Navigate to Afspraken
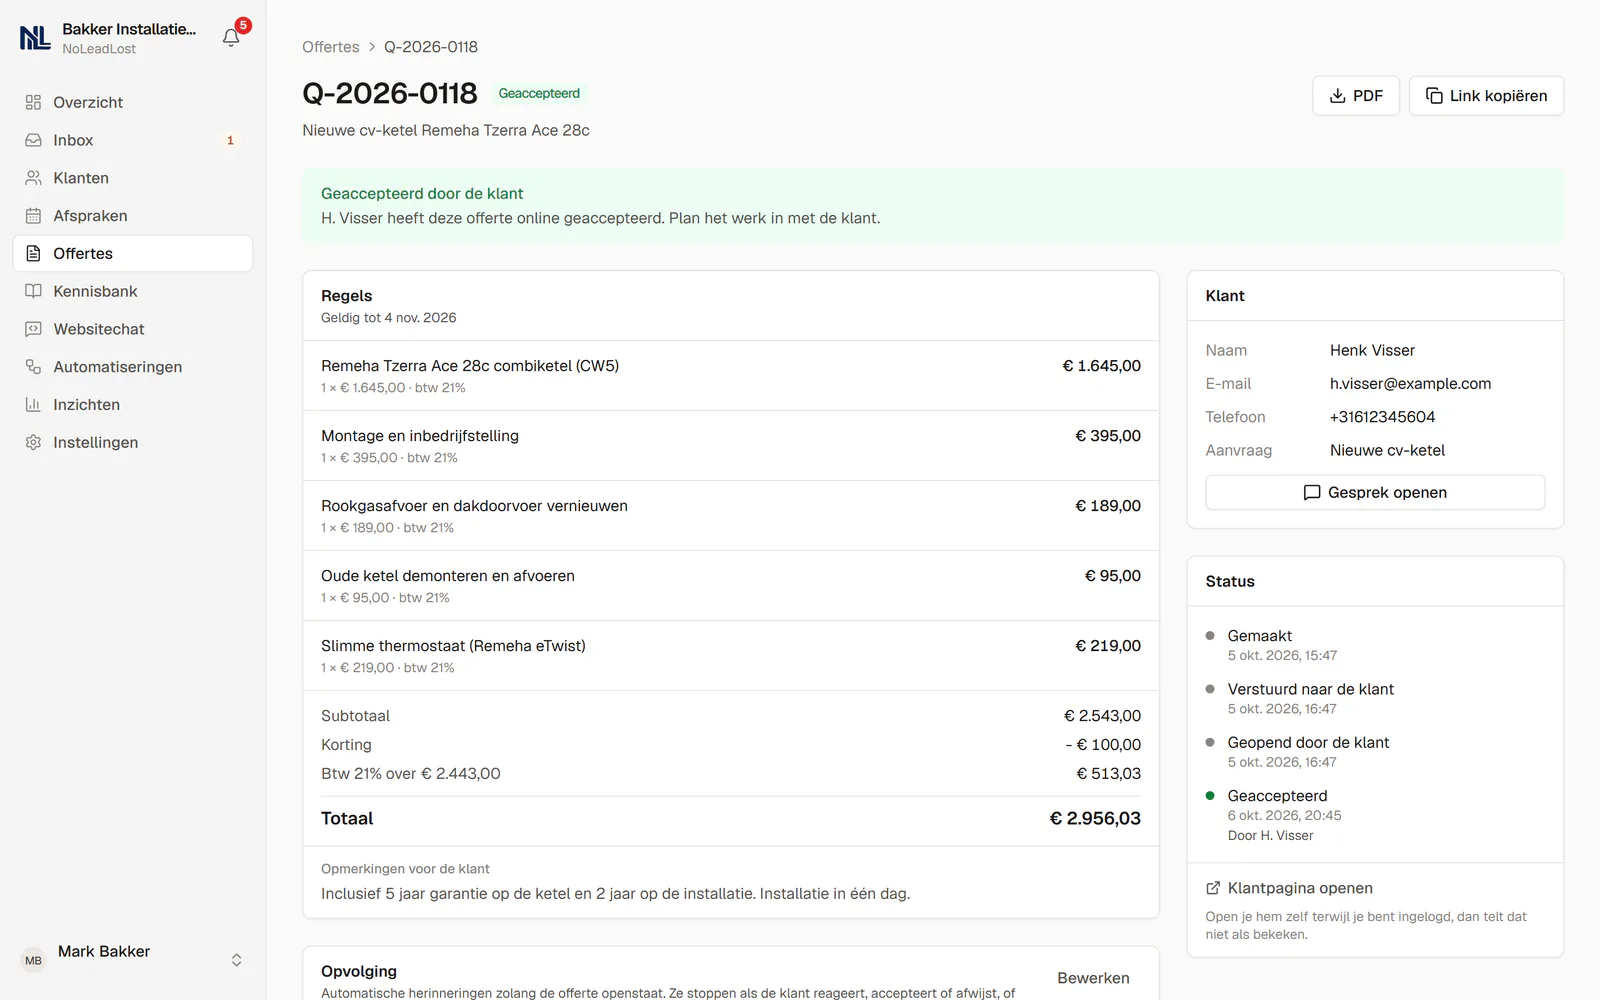 point(133,216)
